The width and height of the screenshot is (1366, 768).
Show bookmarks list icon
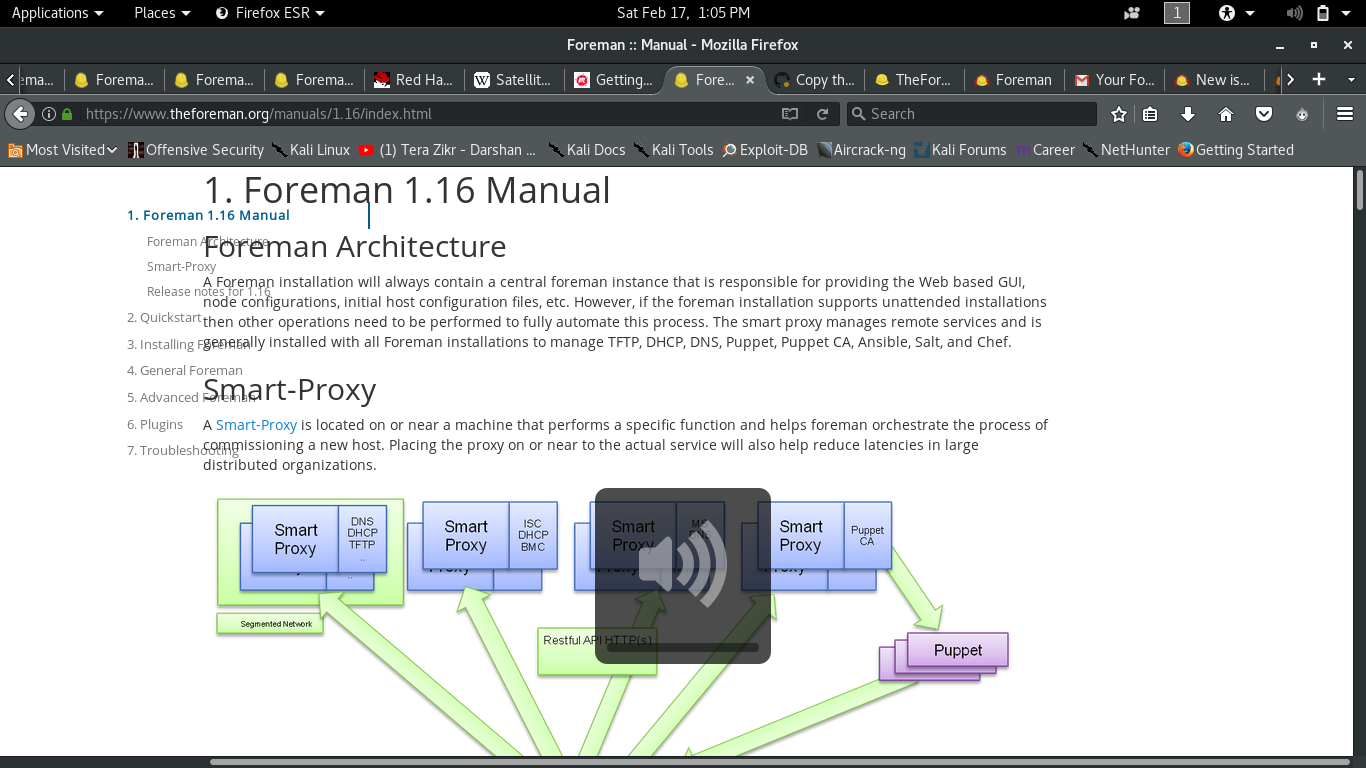pyautogui.click(x=1150, y=114)
